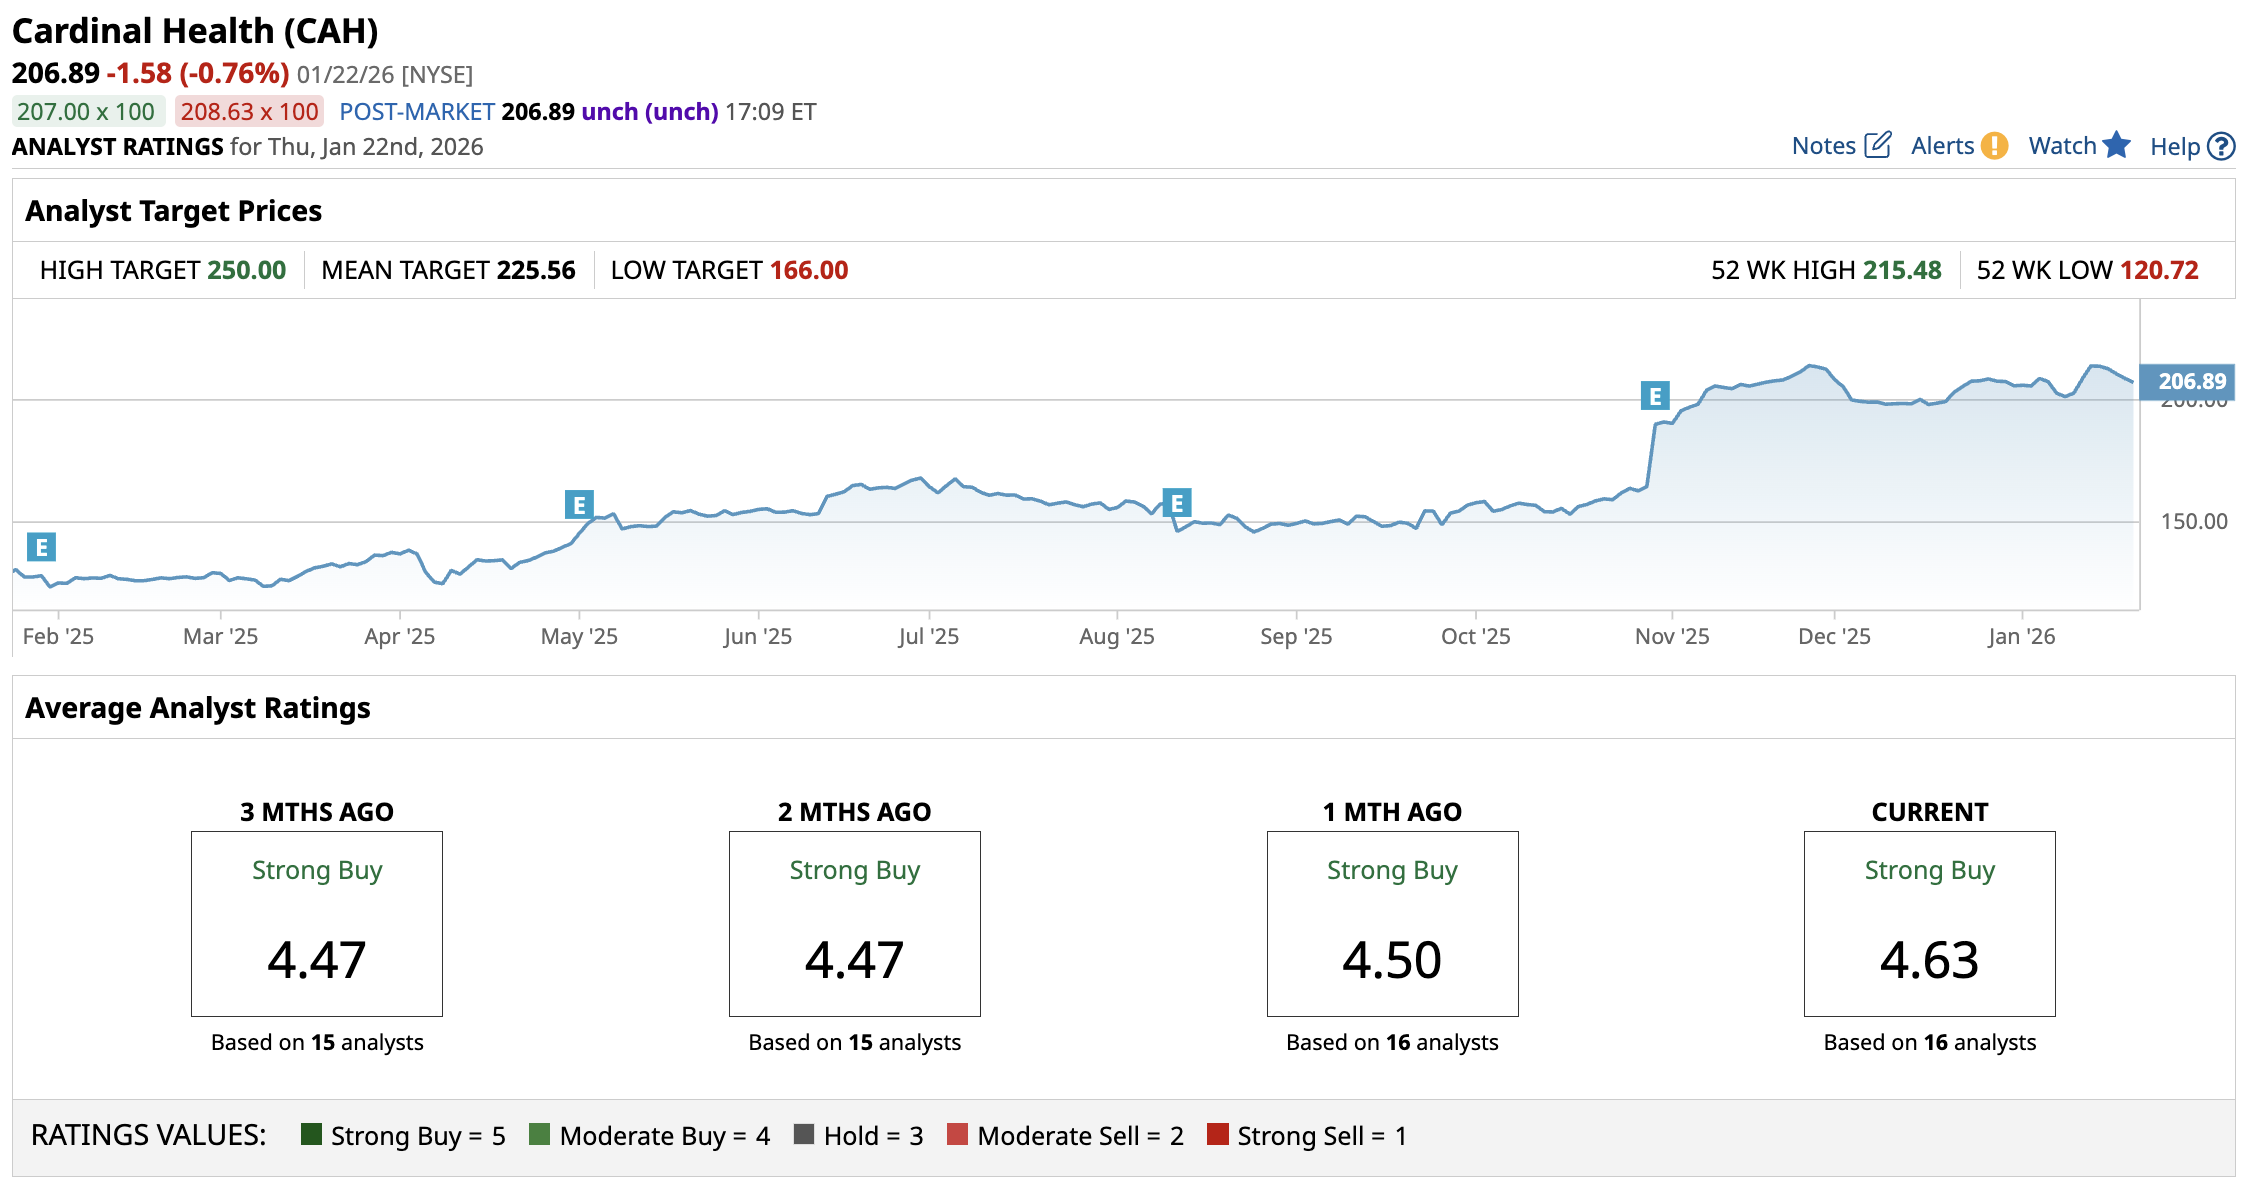Open the Help question mark icon
The height and width of the screenshot is (1196, 2248).
pos(2221,147)
